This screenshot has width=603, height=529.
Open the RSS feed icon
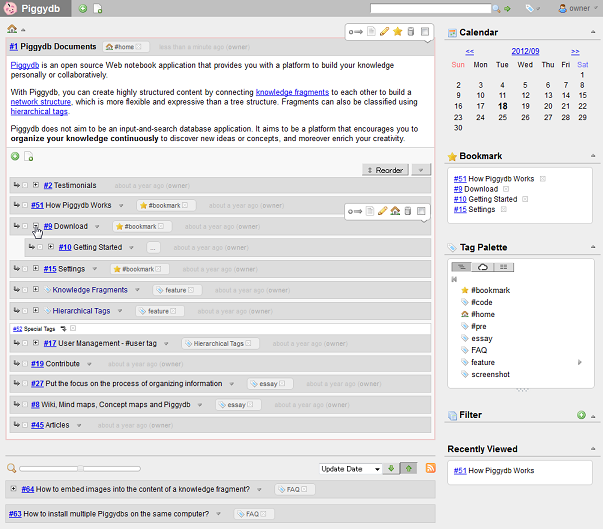click(x=430, y=468)
